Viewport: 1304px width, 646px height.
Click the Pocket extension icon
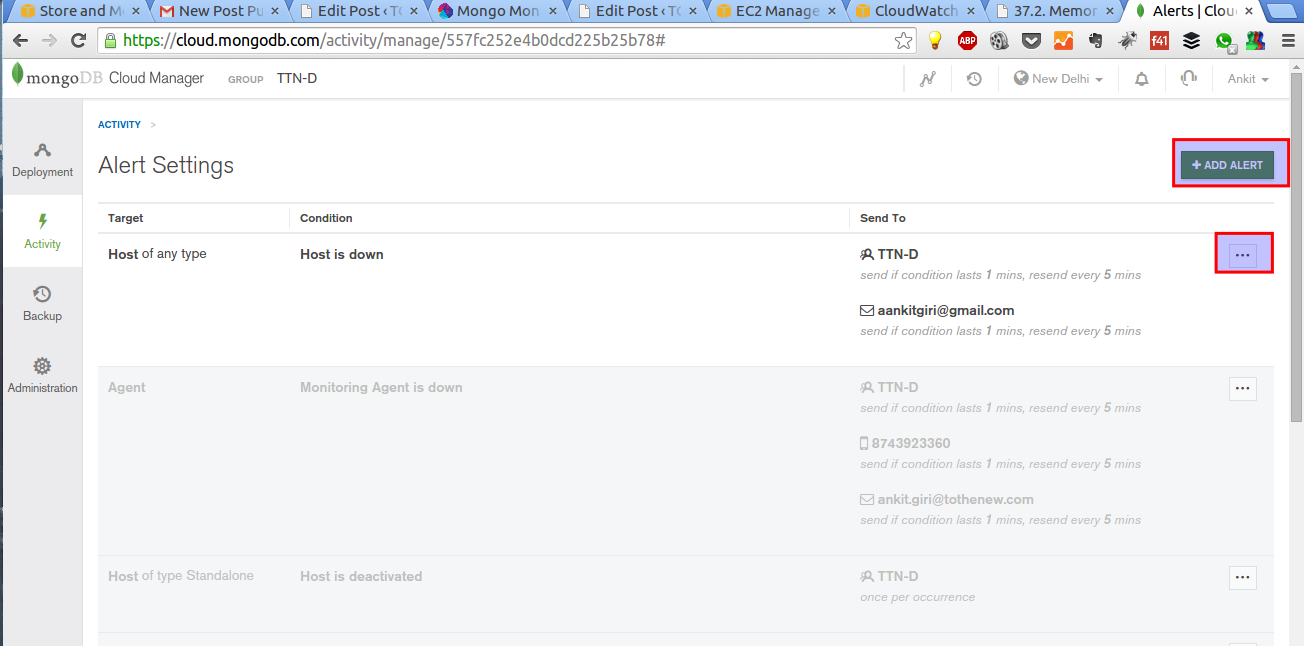(x=1031, y=41)
